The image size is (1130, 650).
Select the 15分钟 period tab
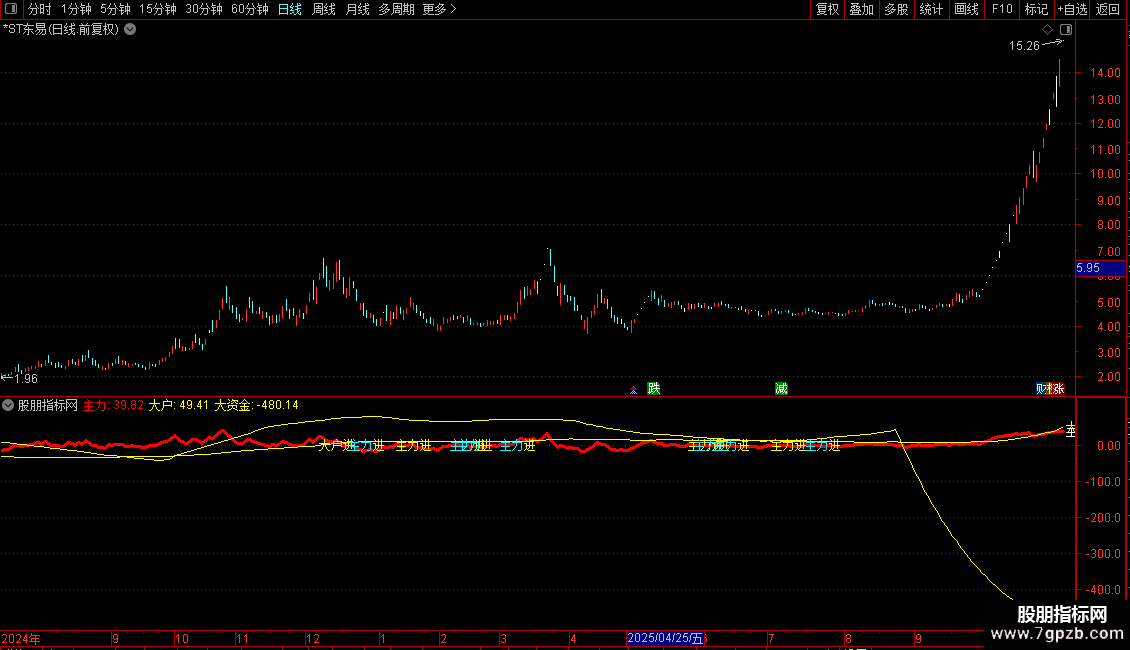158,9
